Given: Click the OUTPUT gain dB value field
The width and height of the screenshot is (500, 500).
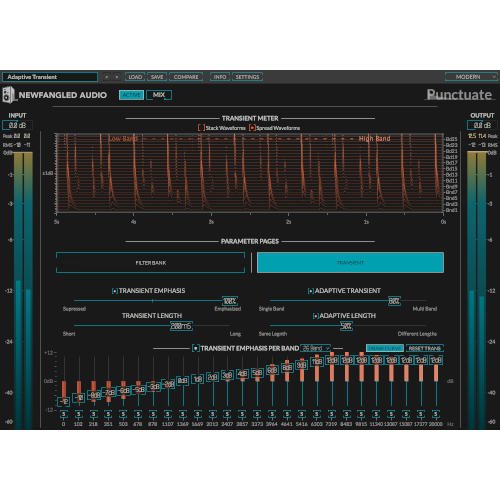Looking at the screenshot, I should [482, 125].
